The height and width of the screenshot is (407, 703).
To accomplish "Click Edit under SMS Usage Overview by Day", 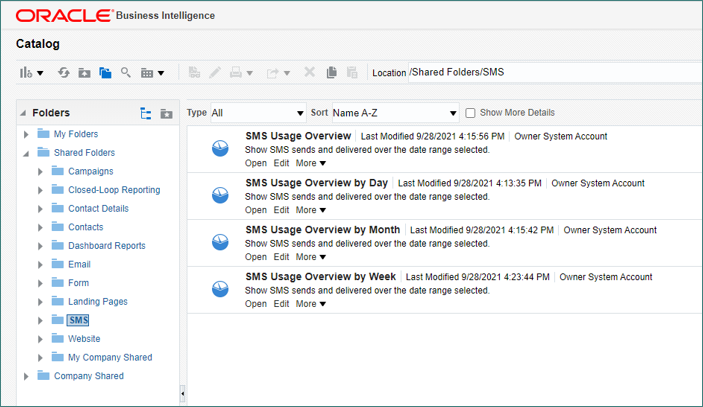I will [281, 210].
